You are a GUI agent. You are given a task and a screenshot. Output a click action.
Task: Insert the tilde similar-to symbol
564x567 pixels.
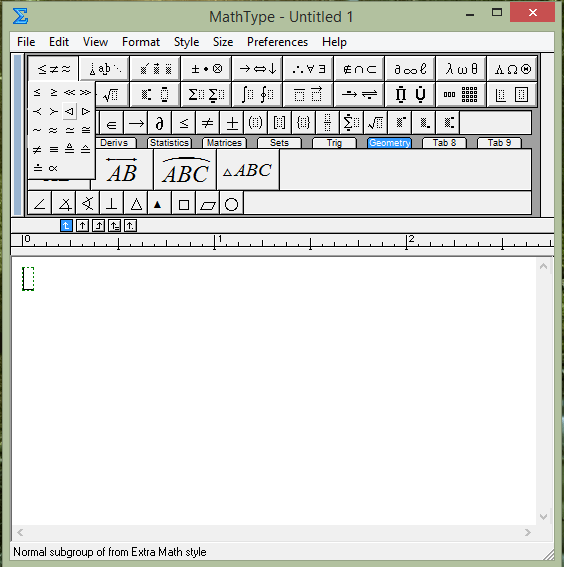click(x=37, y=130)
